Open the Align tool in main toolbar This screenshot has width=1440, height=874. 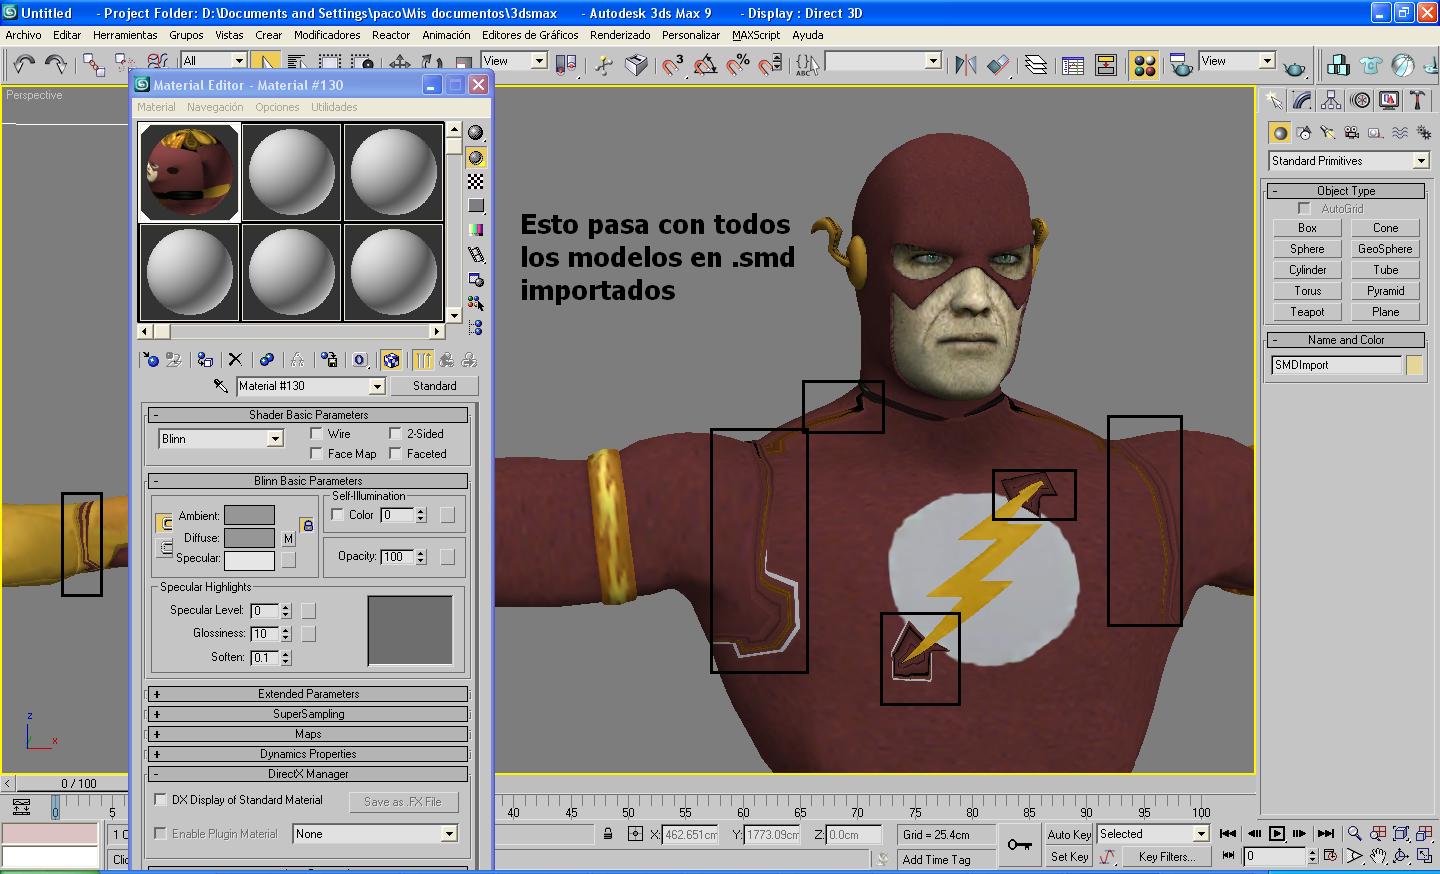[997, 65]
